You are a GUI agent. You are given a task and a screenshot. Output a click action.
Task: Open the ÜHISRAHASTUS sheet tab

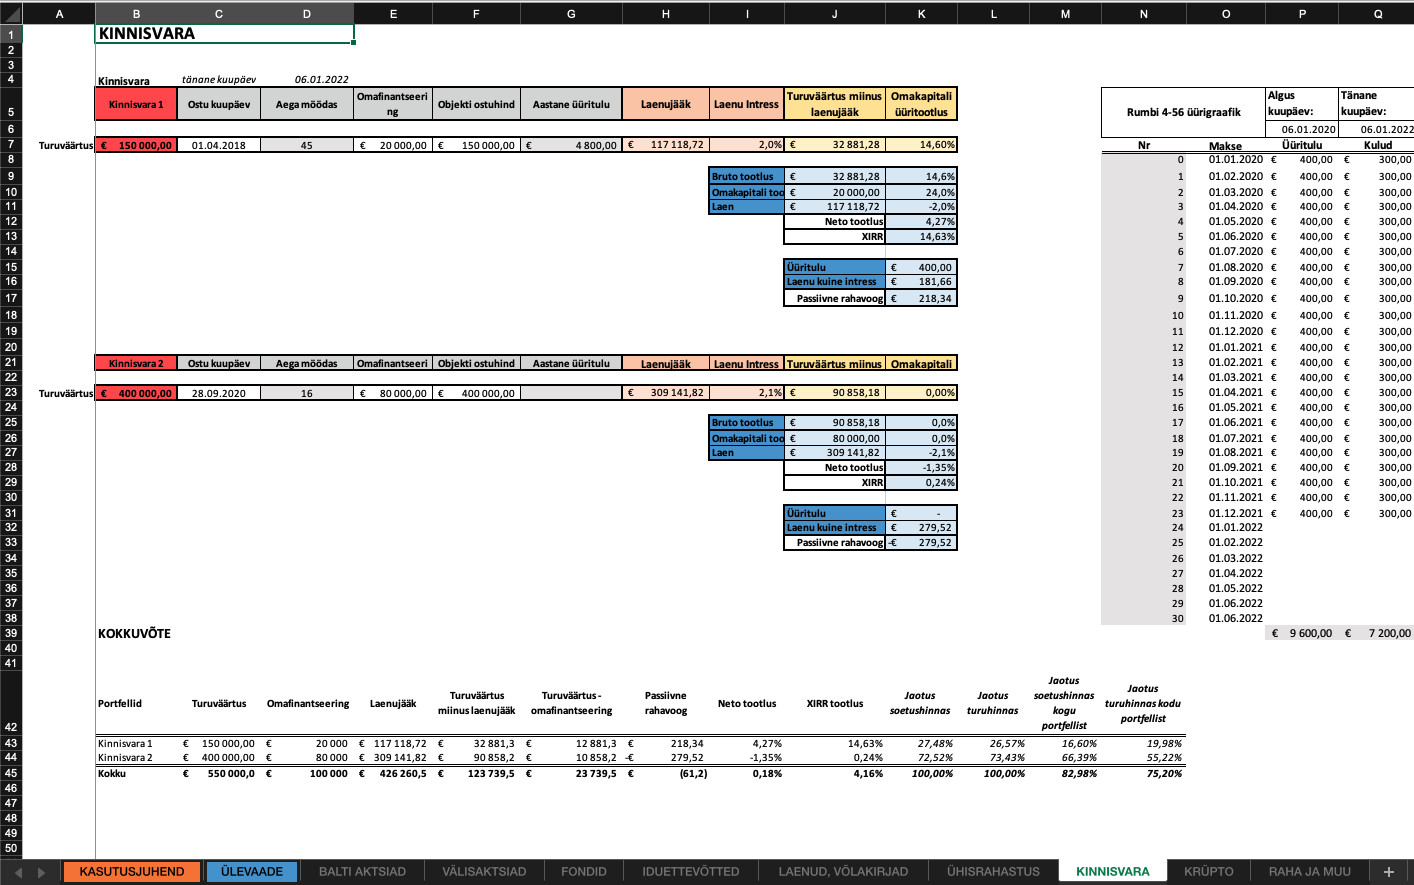pos(992,872)
